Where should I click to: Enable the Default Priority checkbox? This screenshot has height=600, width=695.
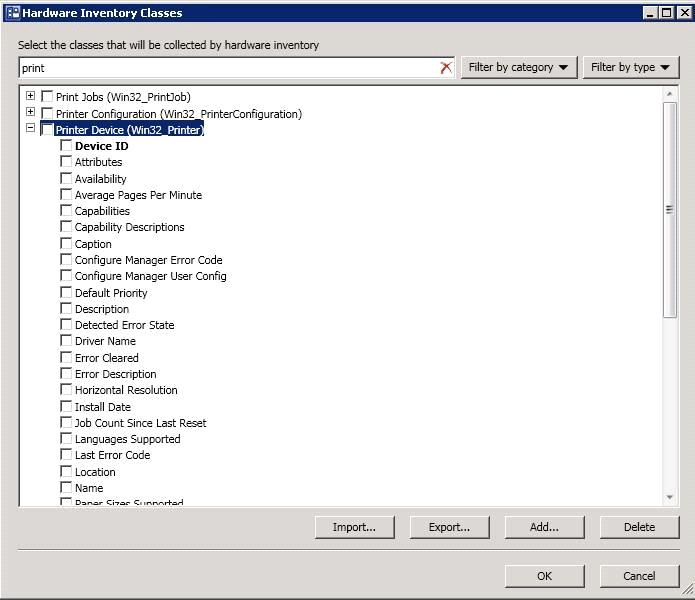point(66,292)
